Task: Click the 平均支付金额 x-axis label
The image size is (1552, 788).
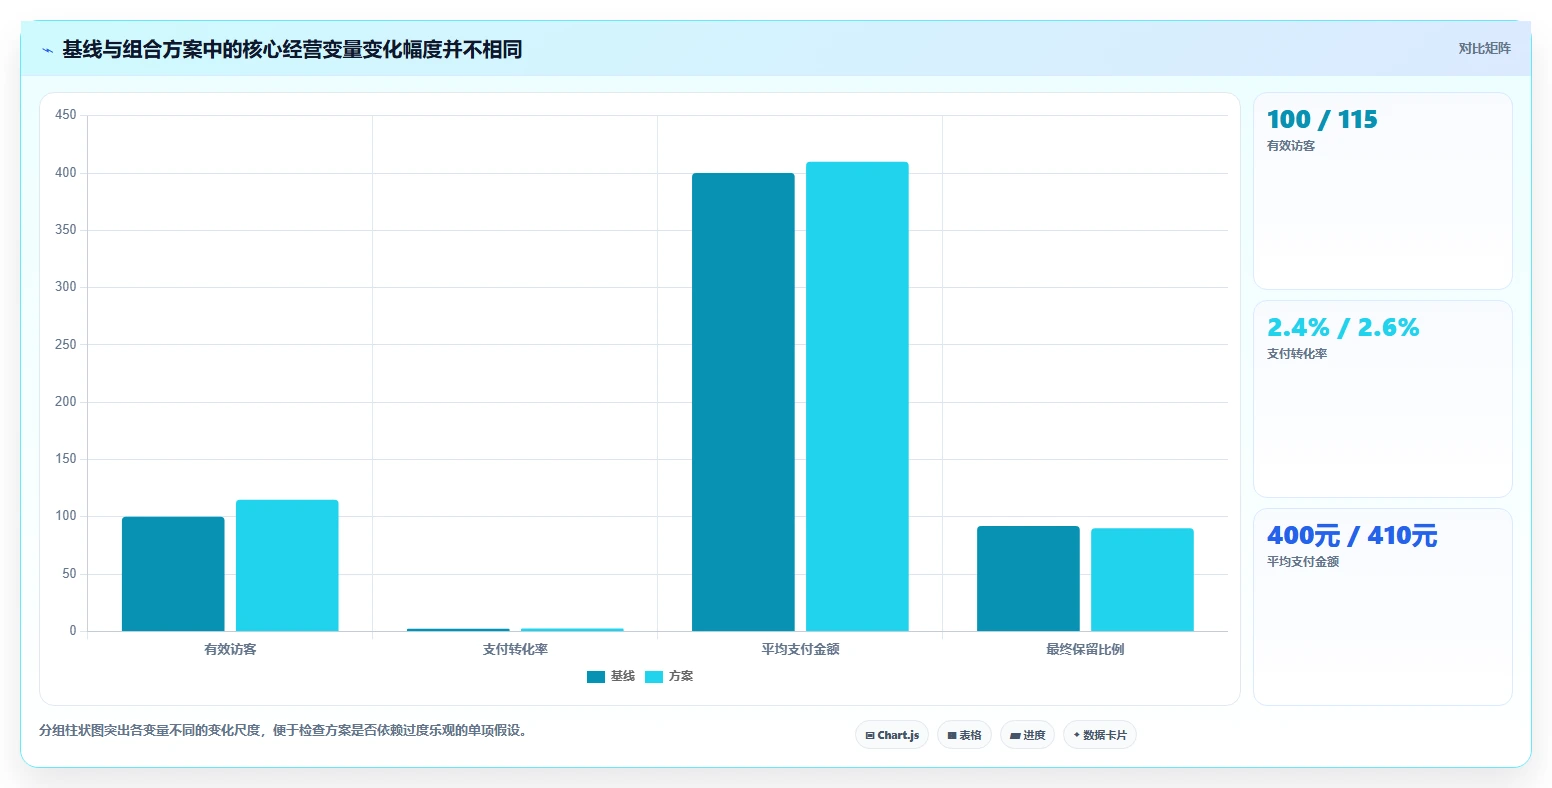Action: coord(800,649)
